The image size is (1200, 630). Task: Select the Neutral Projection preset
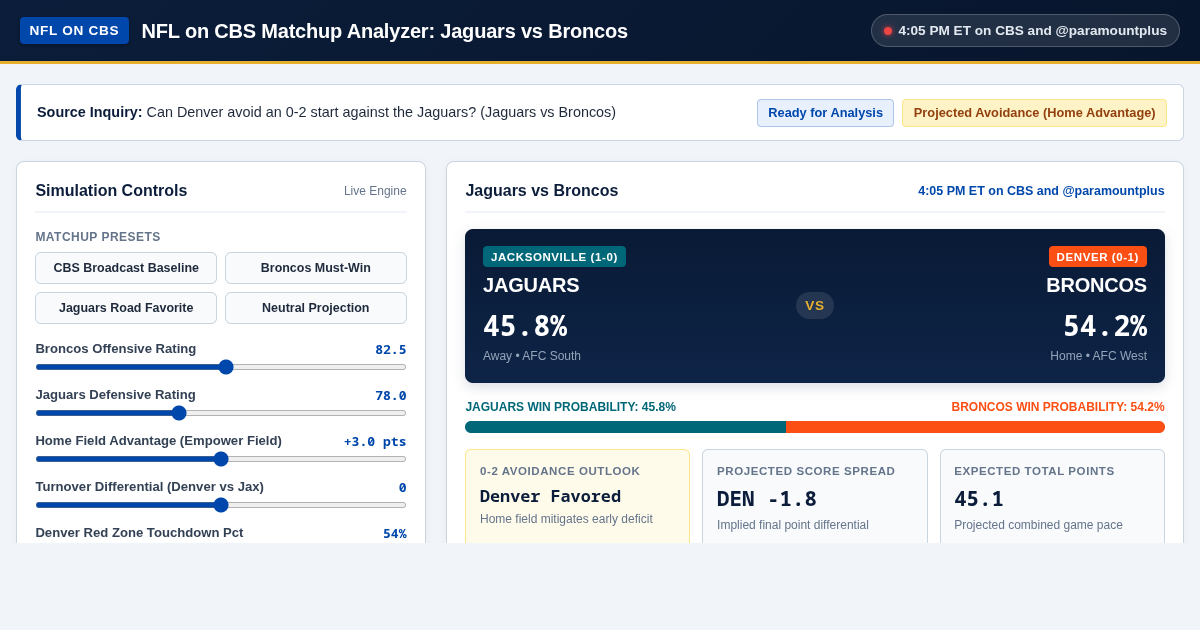tap(316, 308)
